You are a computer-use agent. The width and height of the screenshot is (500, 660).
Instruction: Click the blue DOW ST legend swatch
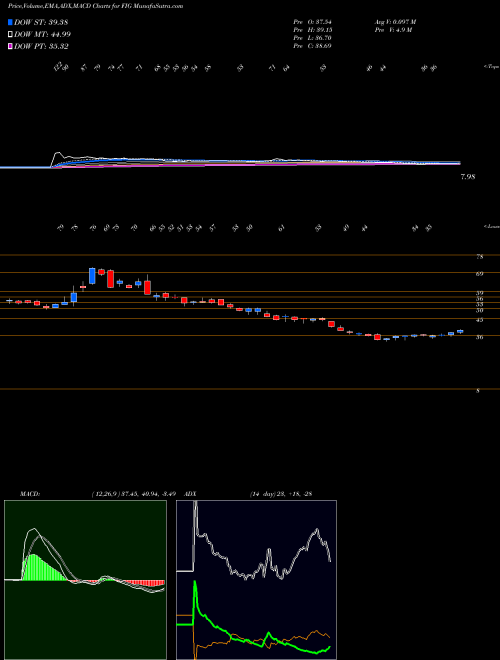(10, 22)
